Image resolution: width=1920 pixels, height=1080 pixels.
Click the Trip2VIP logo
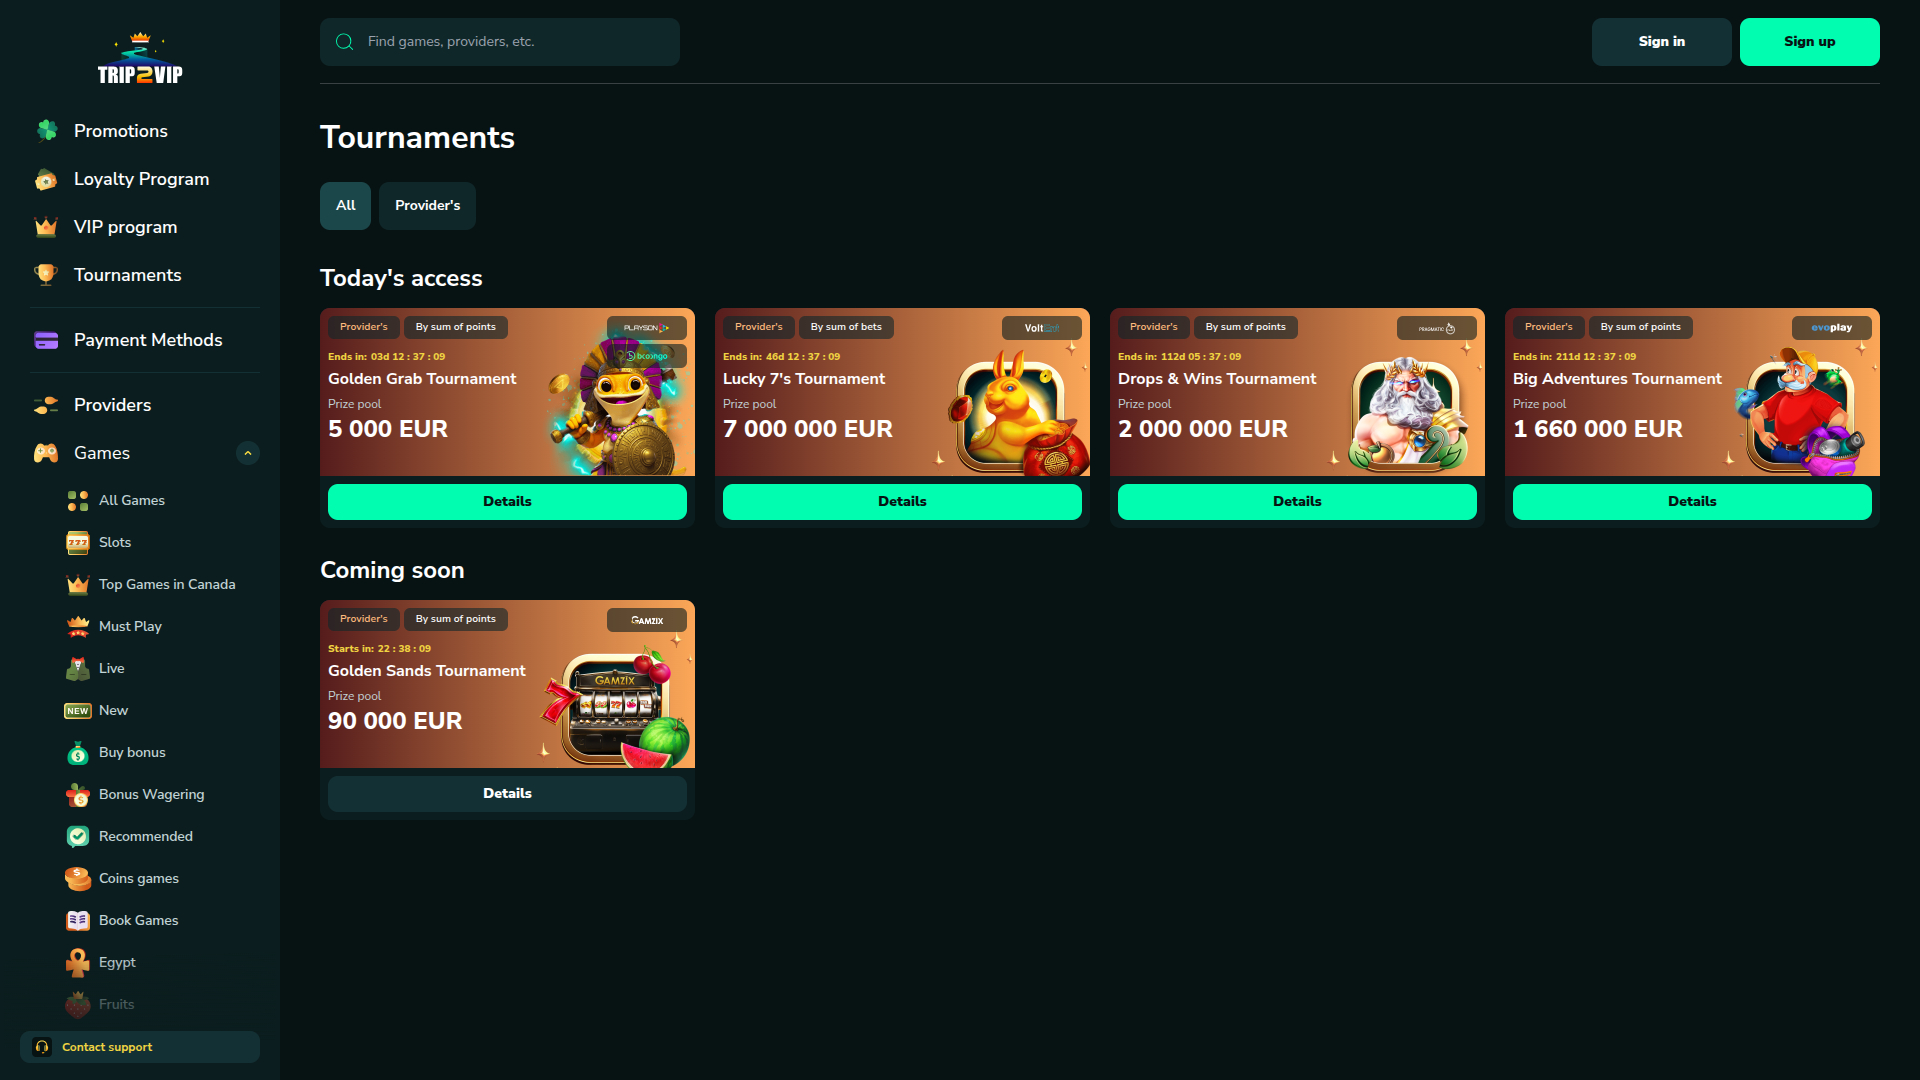pos(140,60)
